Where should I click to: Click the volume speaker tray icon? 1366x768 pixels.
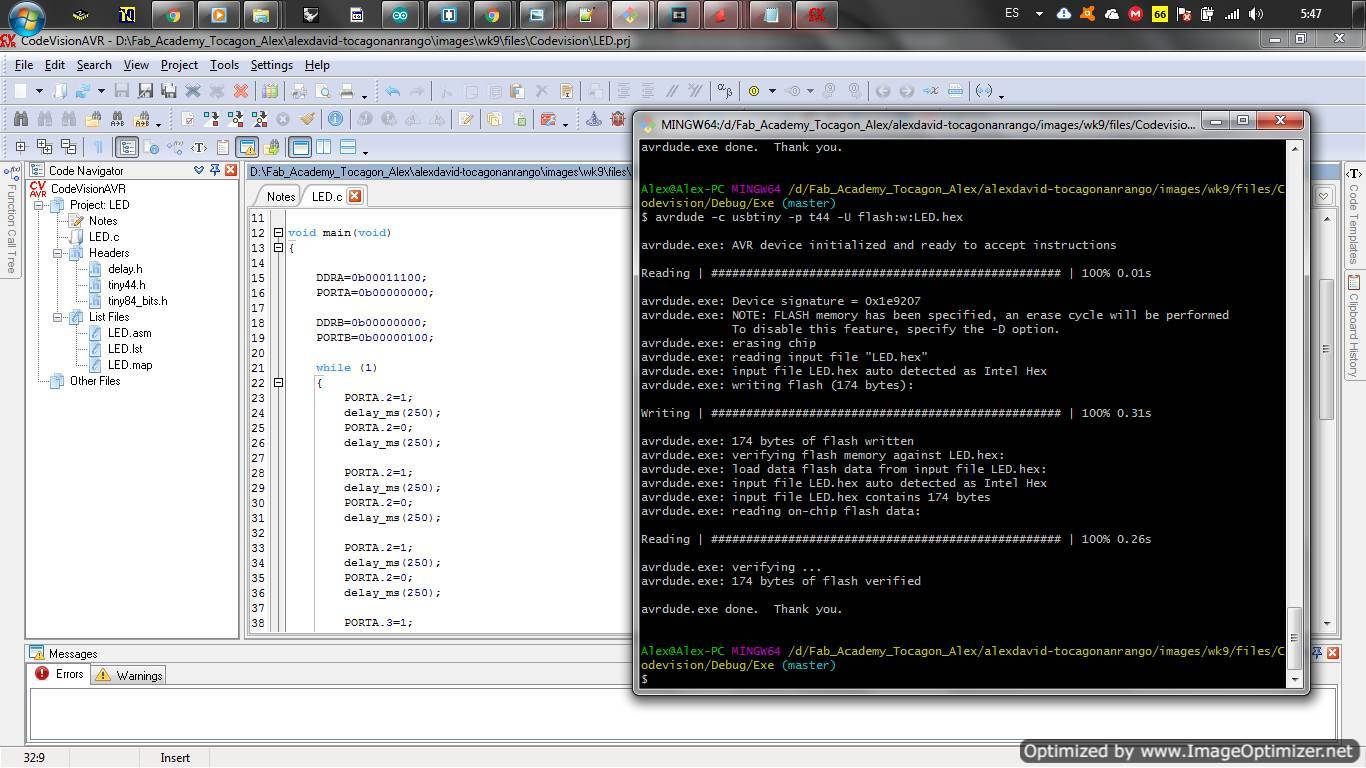(x=1256, y=14)
